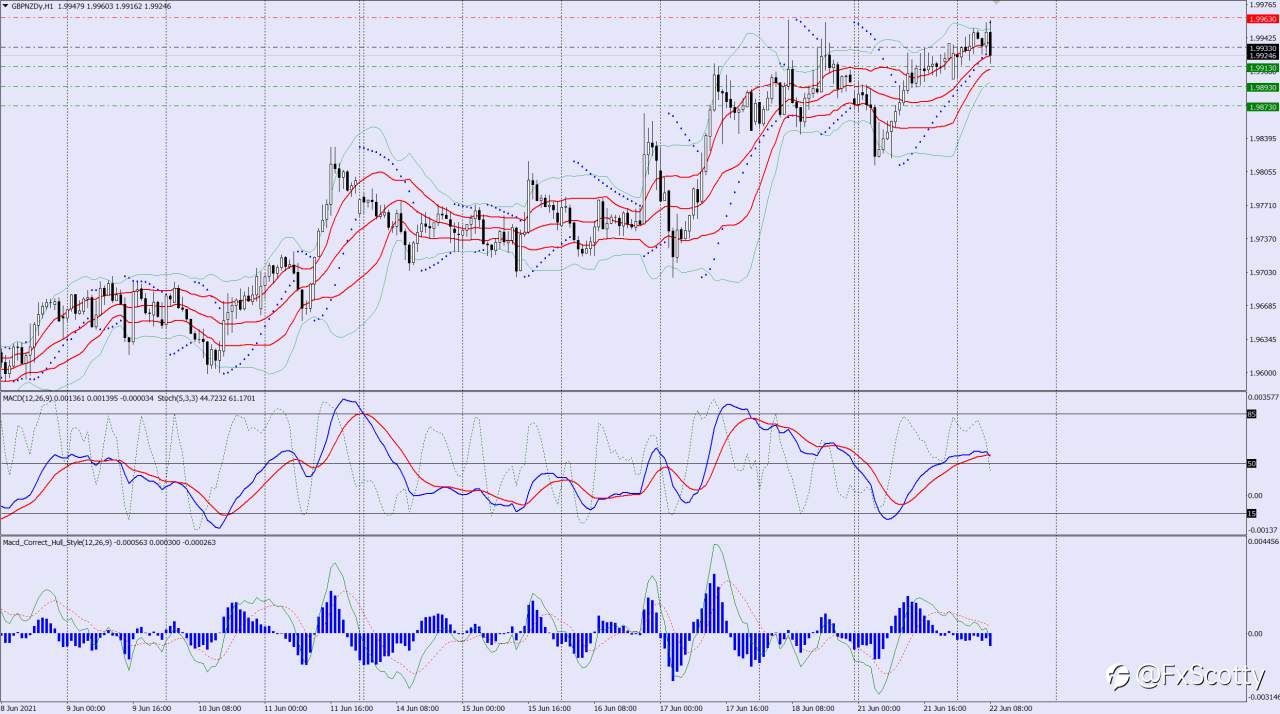
Task: Click the chart shift triangle marker at top
Action: [996, 3]
